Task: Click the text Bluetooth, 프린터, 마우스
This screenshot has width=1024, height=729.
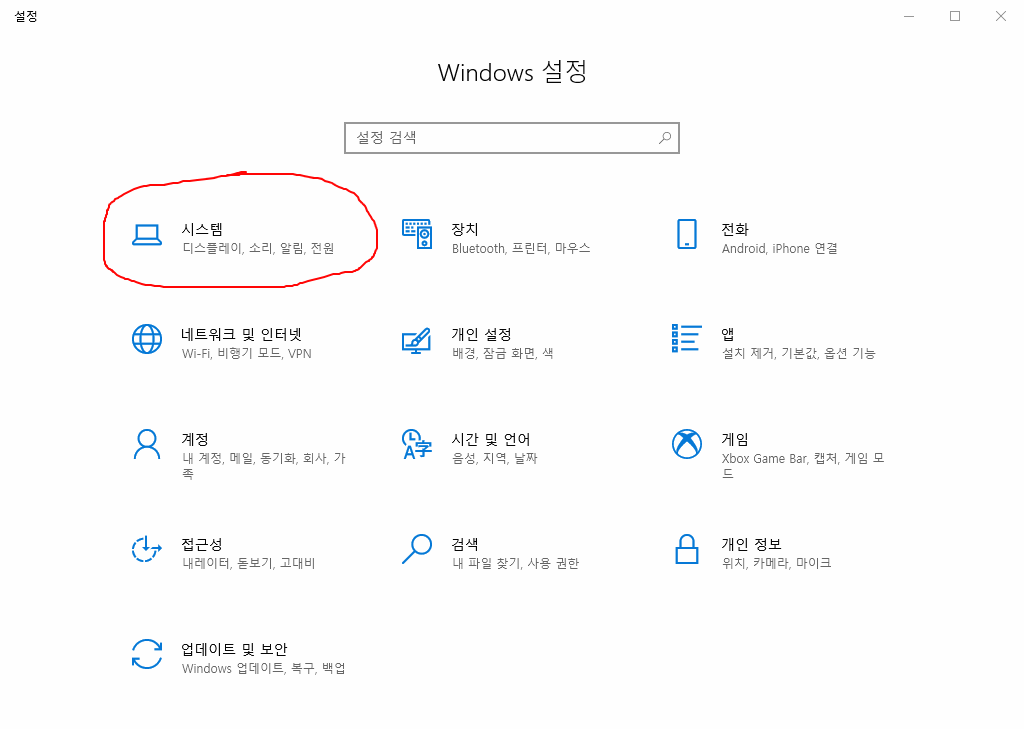Action: coord(520,248)
